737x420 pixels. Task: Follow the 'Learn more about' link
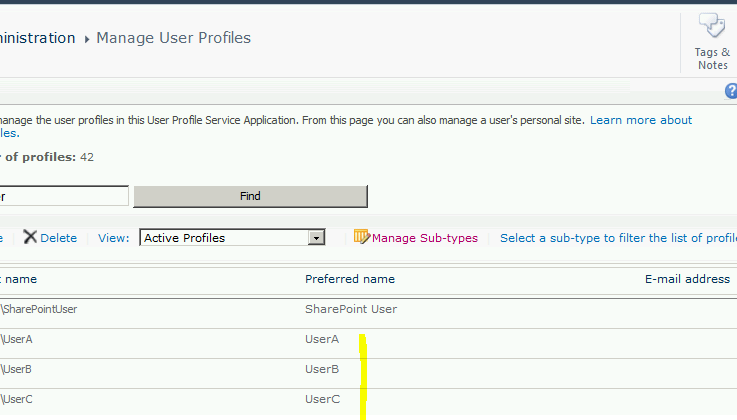[640, 120]
